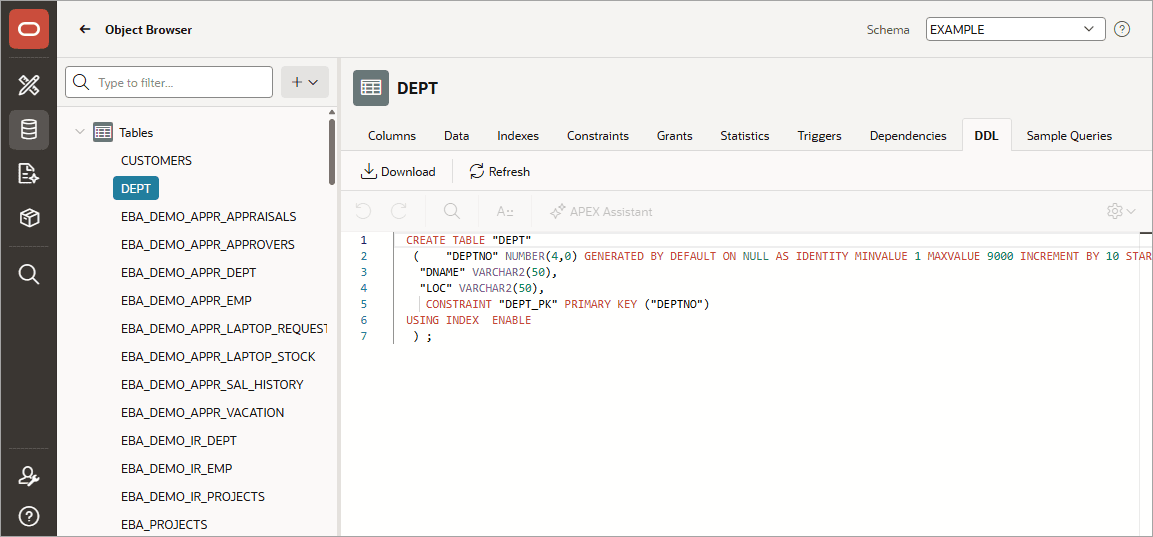This screenshot has height=537, width=1153.
Task: Download the DDL script
Action: pyautogui.click(x=398, y=171)
